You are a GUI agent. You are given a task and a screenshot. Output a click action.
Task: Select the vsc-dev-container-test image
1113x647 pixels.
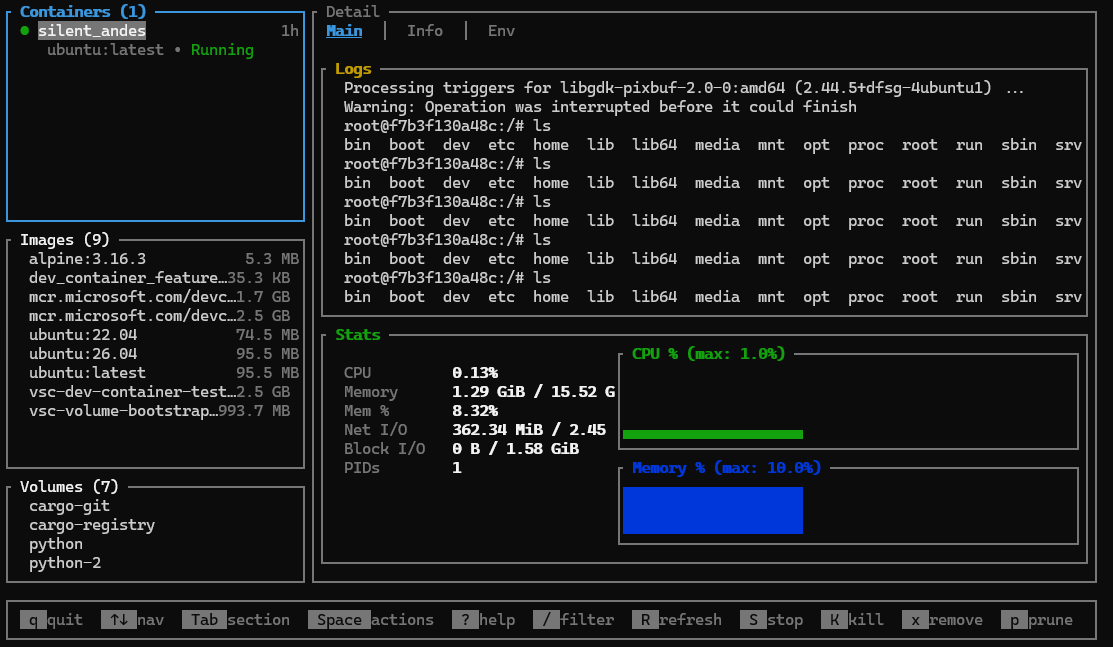tap(160, 391)
